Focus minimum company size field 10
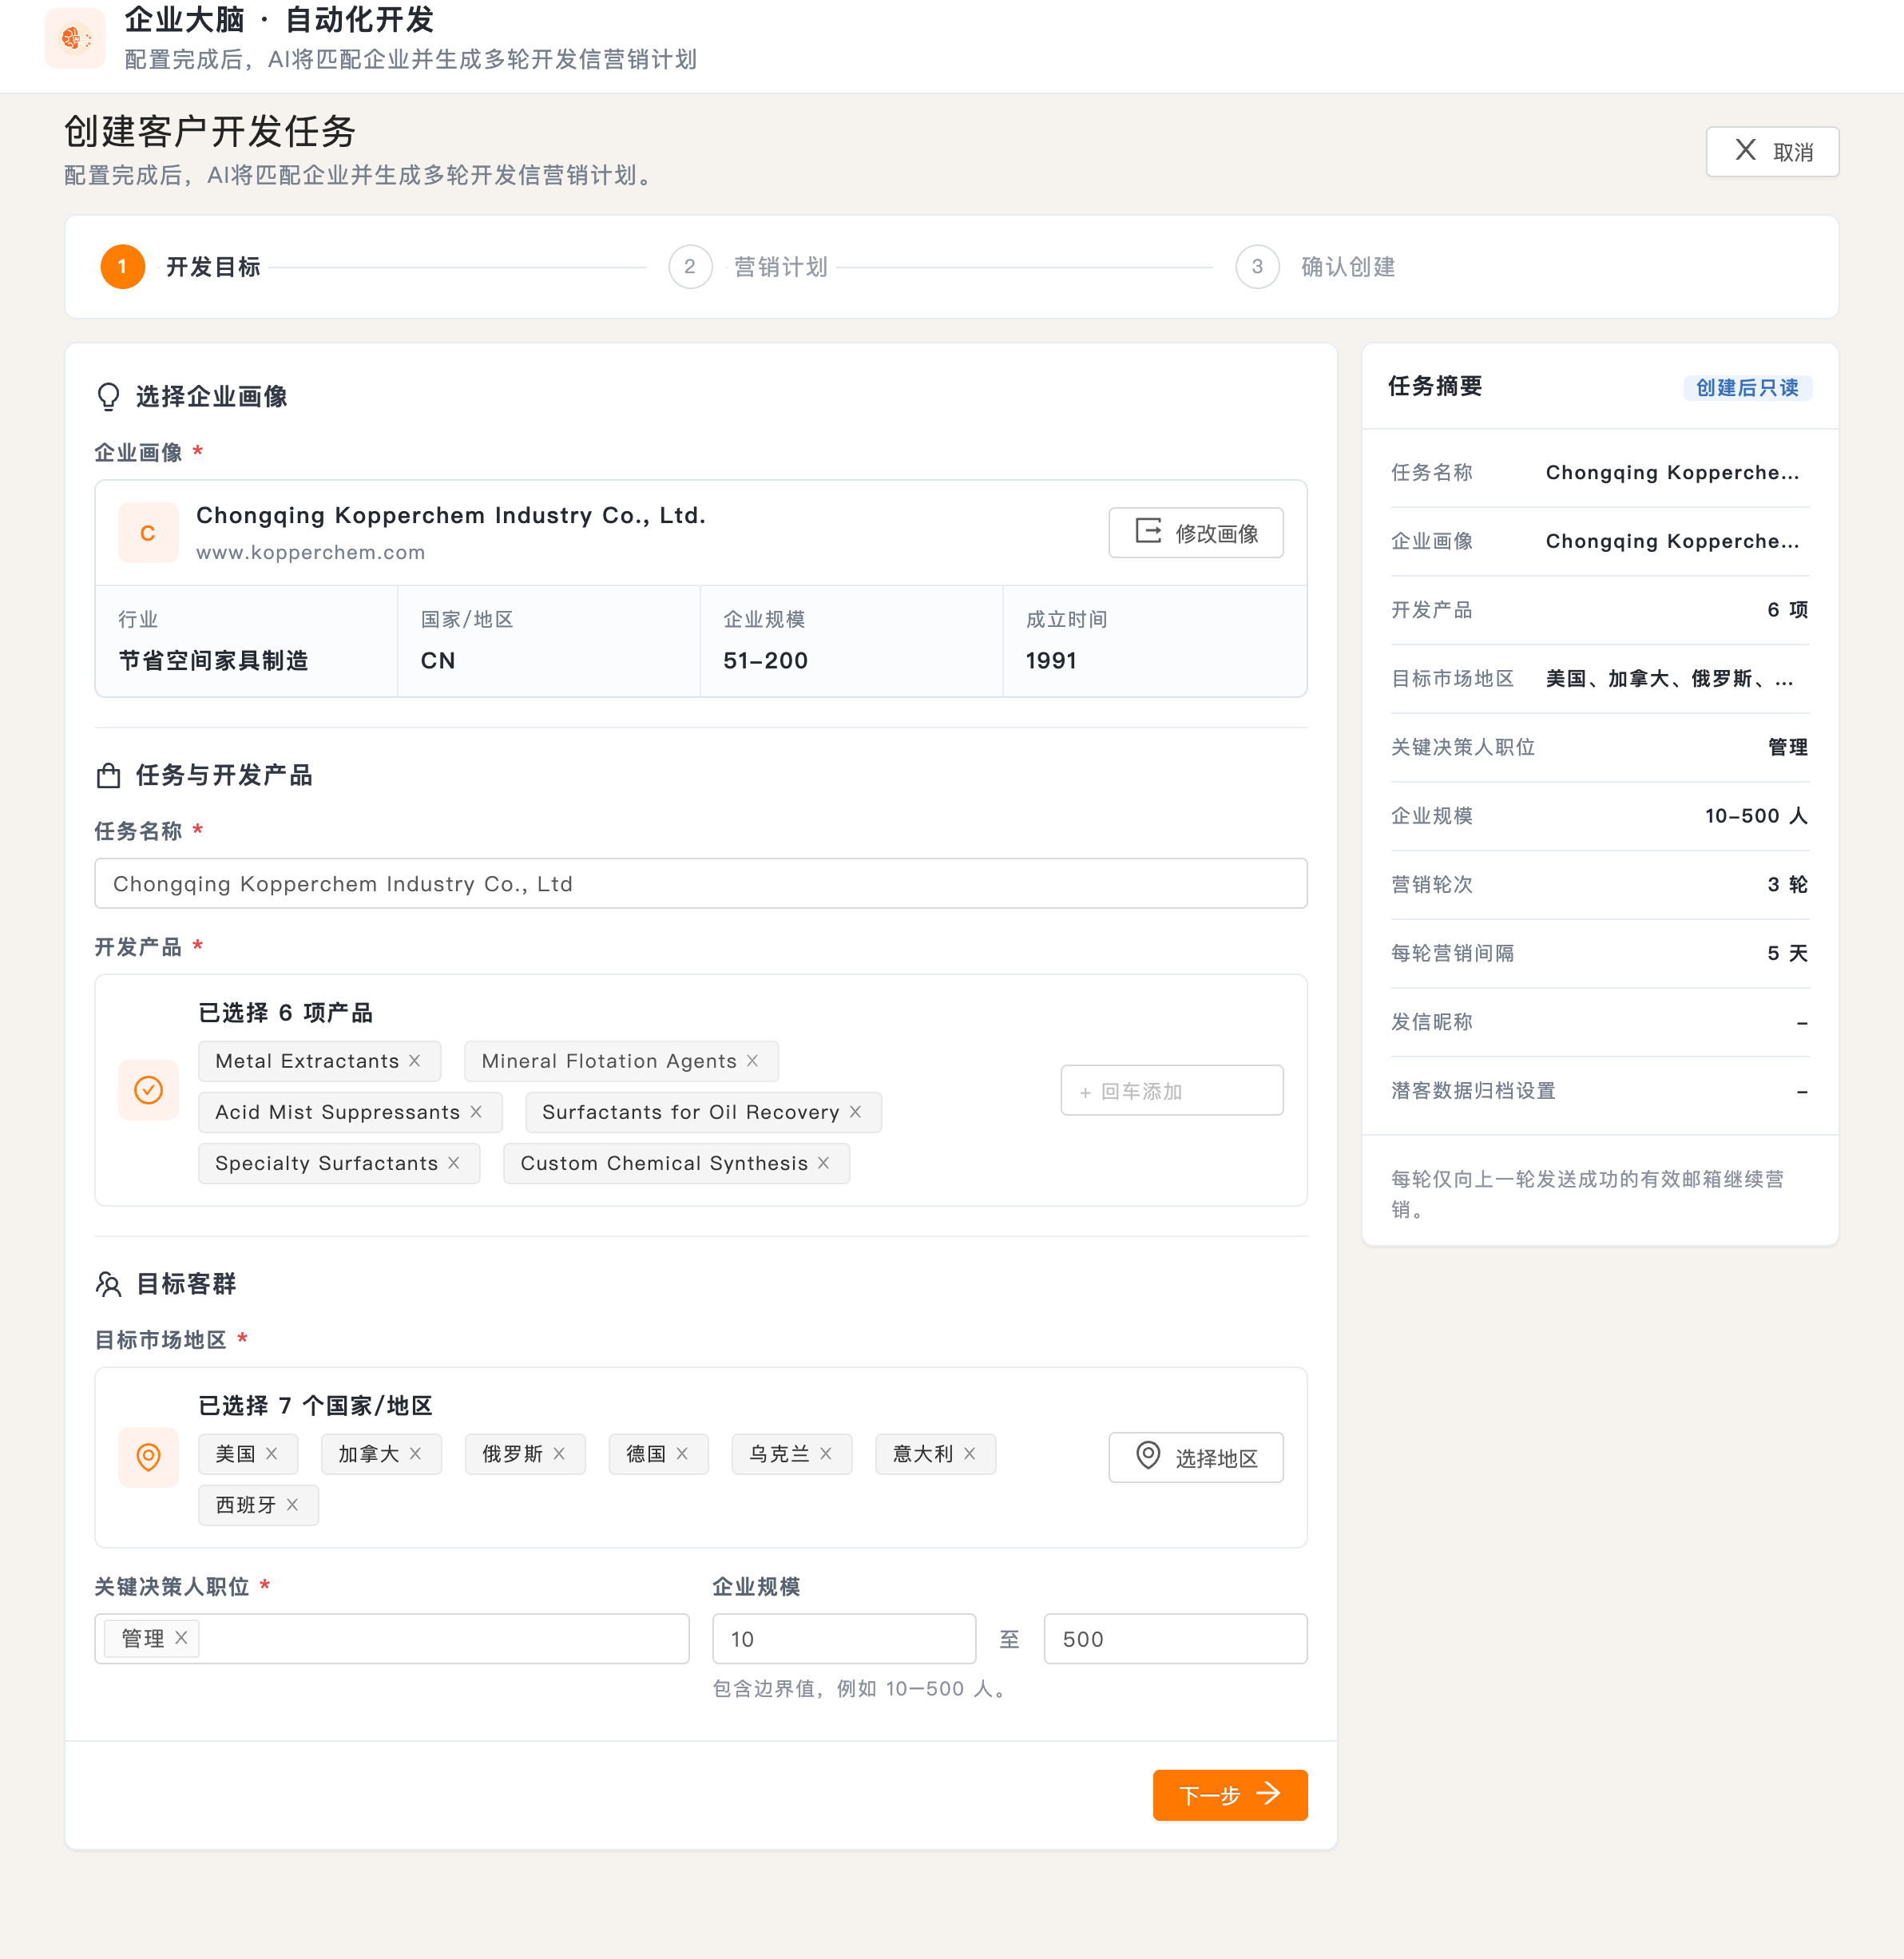 [x=844, y=1639]
